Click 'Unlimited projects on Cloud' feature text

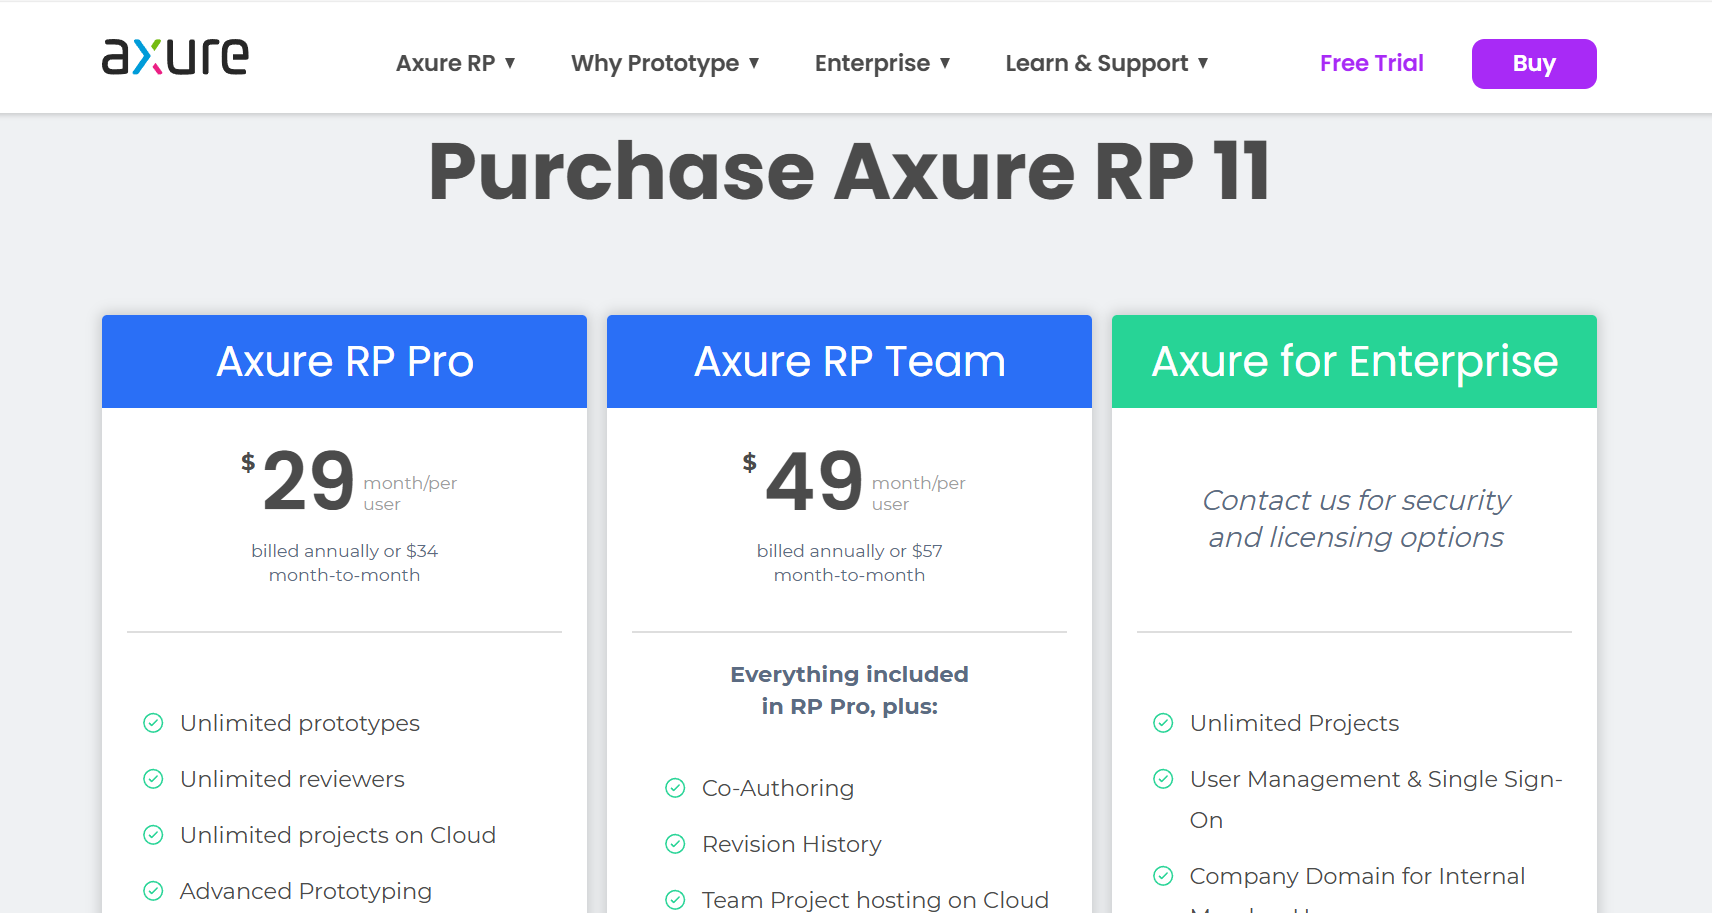click(338, 836)
